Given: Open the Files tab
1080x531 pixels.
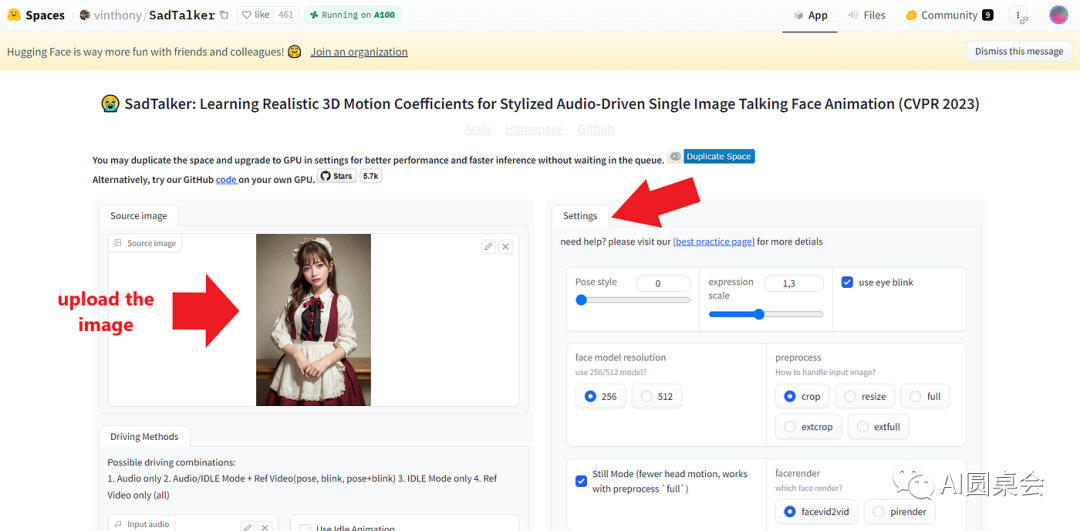Looking at the screenshot, I should 867,15.
